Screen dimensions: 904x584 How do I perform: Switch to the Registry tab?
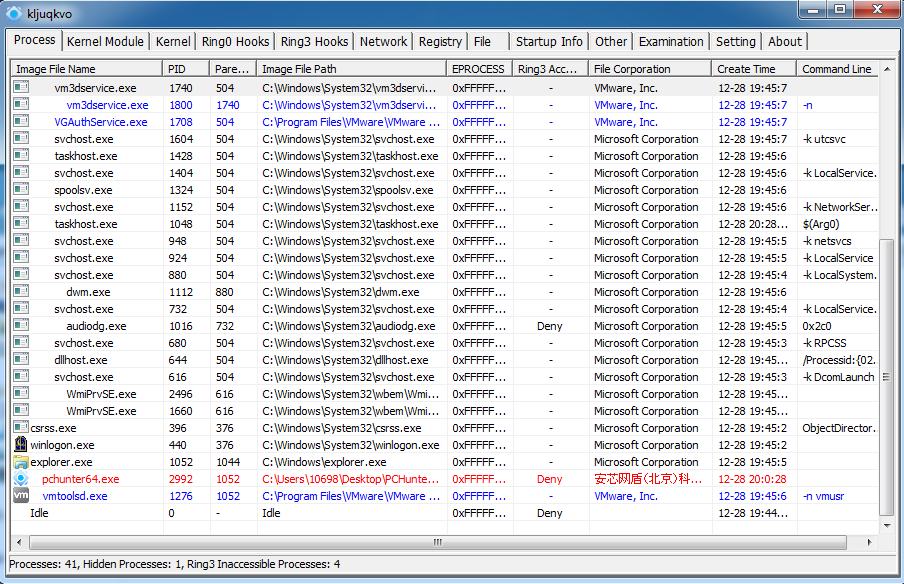pyautogui.click(x=440, y=42)
